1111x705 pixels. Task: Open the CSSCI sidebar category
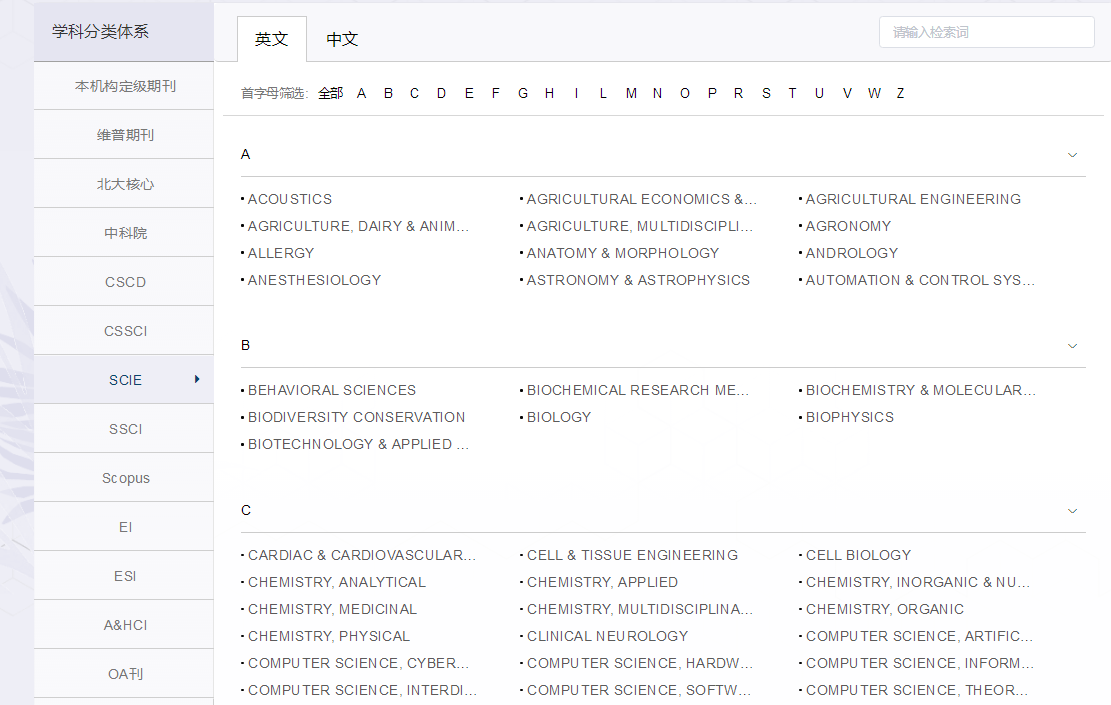click(x=125, y=331)
